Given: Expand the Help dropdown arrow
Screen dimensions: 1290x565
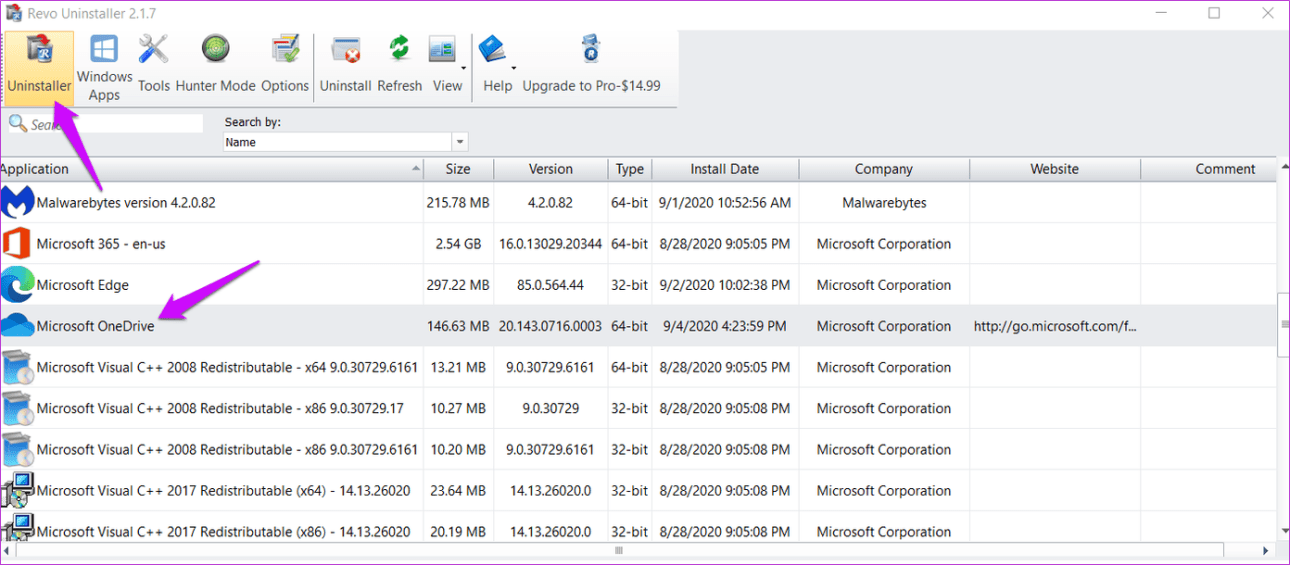Looking at the screenshot, I should coord(514,68).
